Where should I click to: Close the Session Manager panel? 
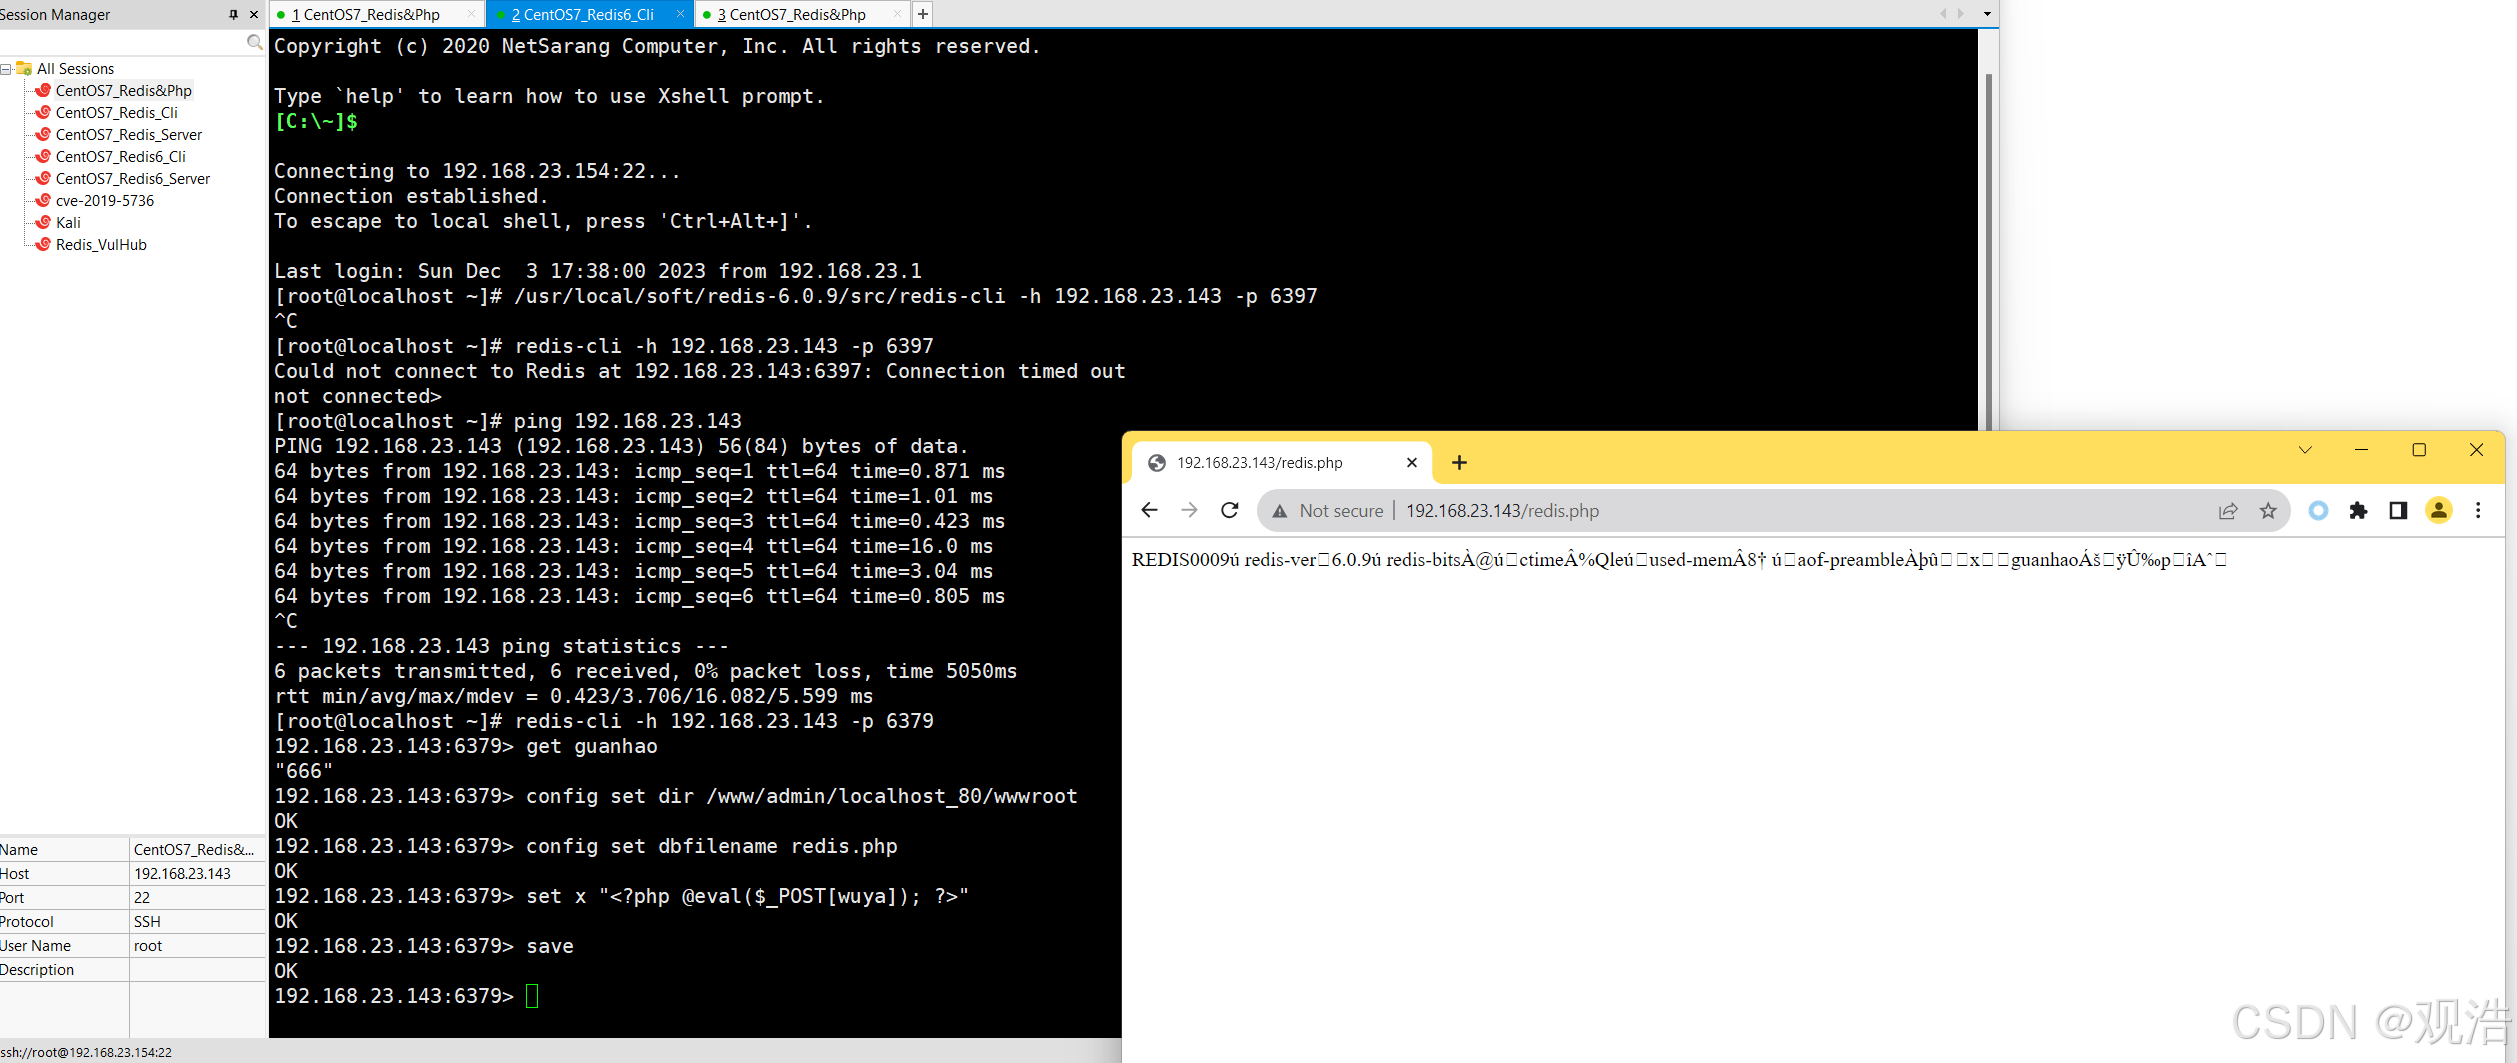(x=254, y=14)
